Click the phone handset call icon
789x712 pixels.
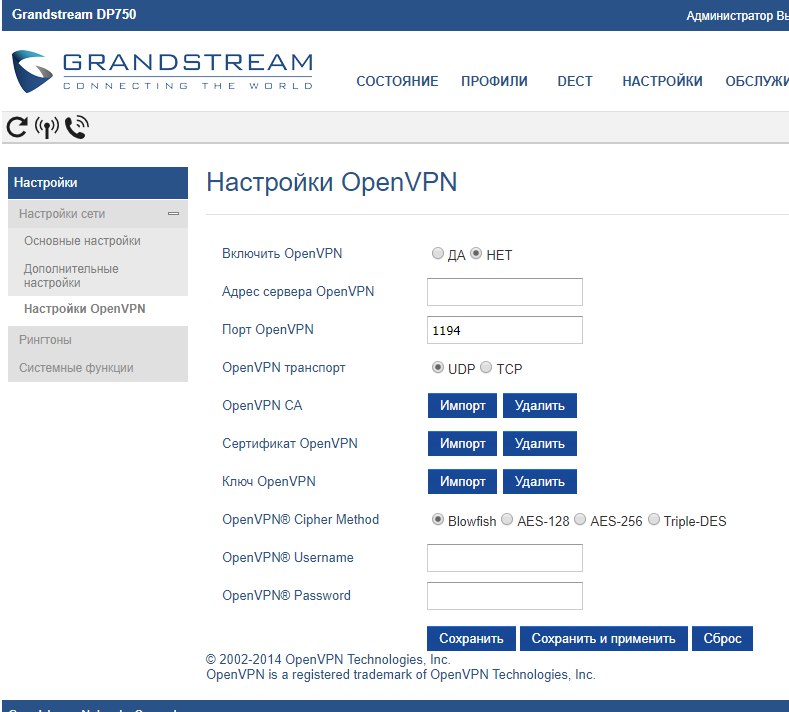coord(77,127)
